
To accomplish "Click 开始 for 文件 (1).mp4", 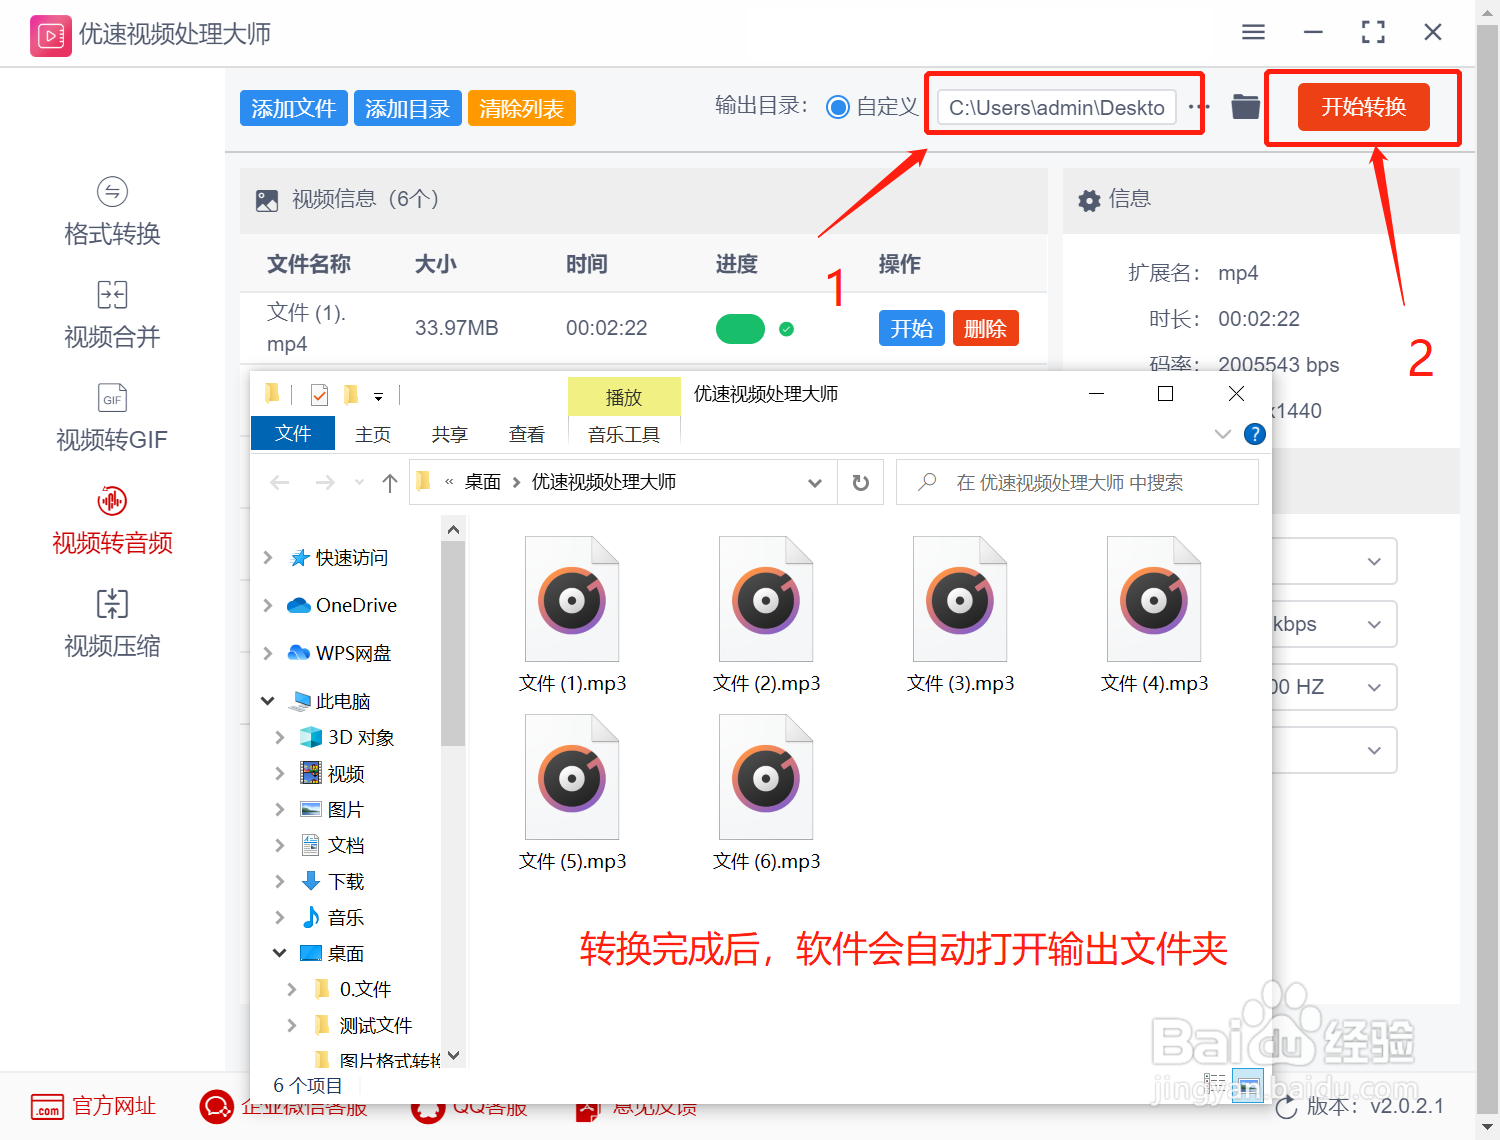I will (912, 328).
